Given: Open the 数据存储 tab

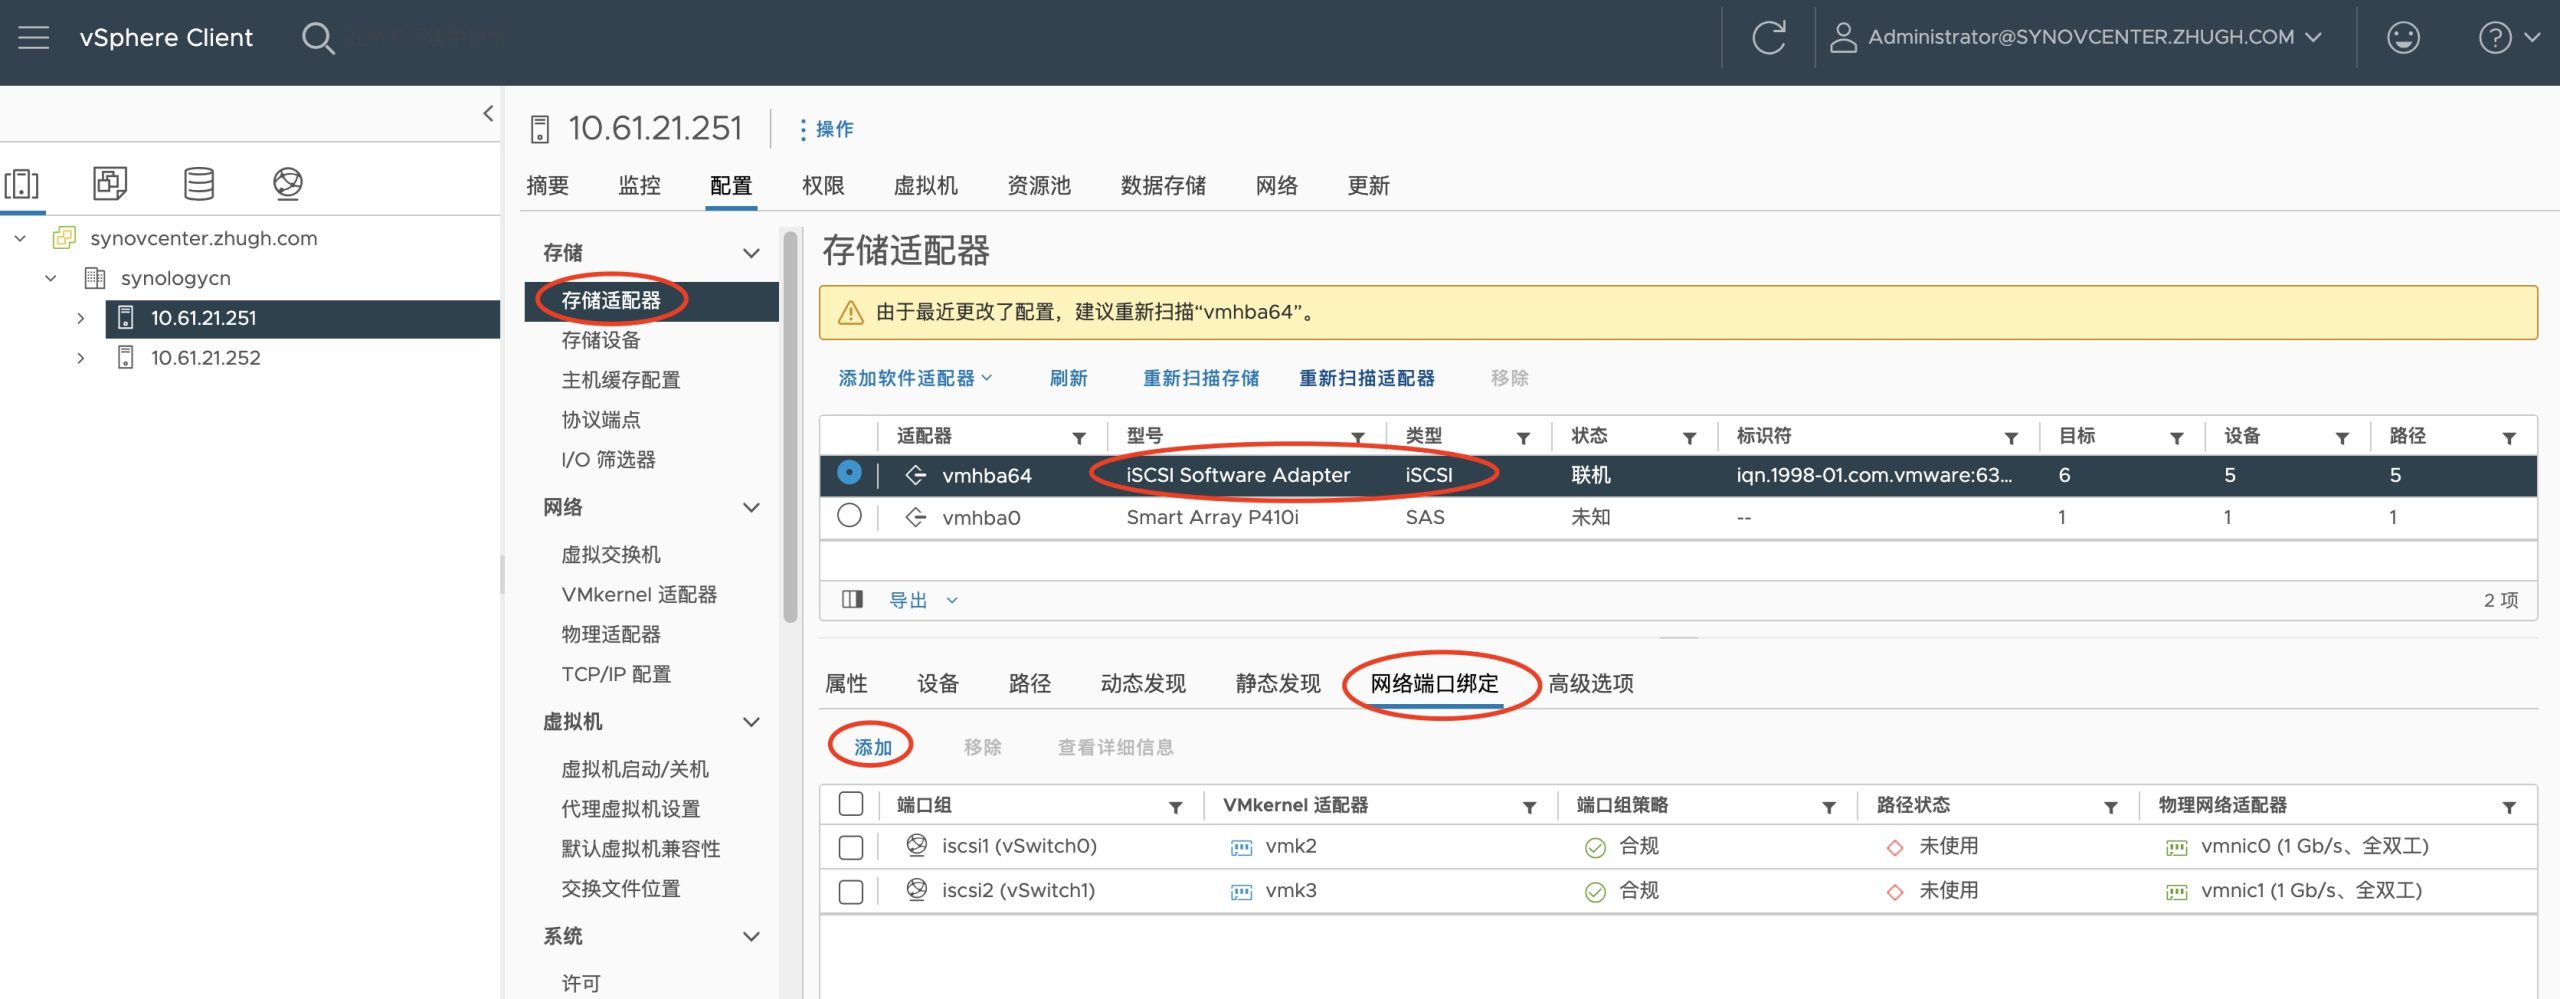Looking at the screenshot, I should pos(1163,186).
